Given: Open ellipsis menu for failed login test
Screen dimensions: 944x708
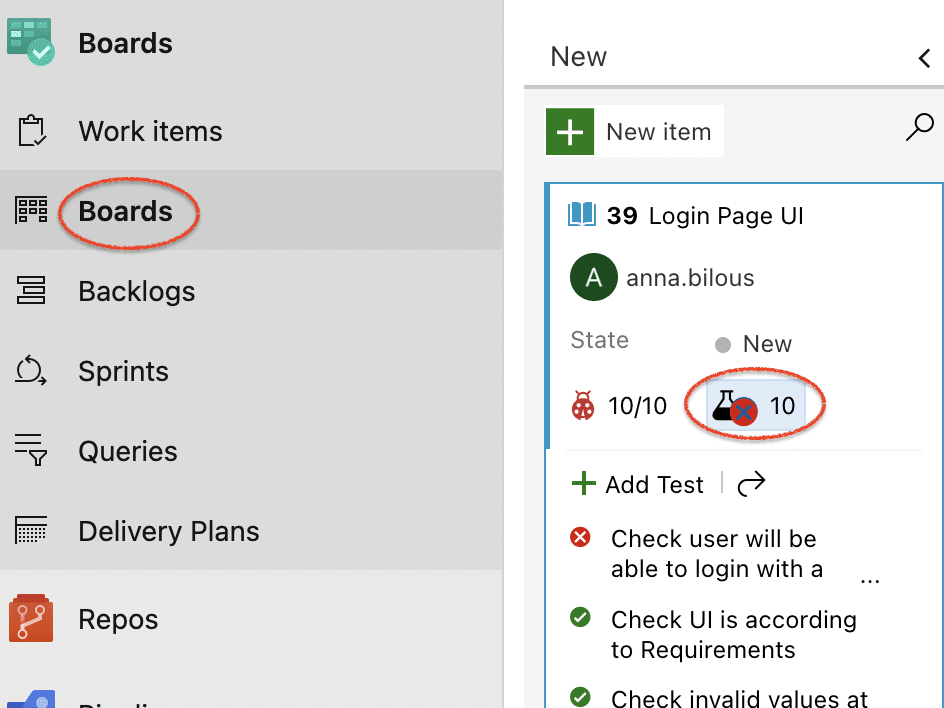Looking at the screenshot, I should click(x=869, y=579).
